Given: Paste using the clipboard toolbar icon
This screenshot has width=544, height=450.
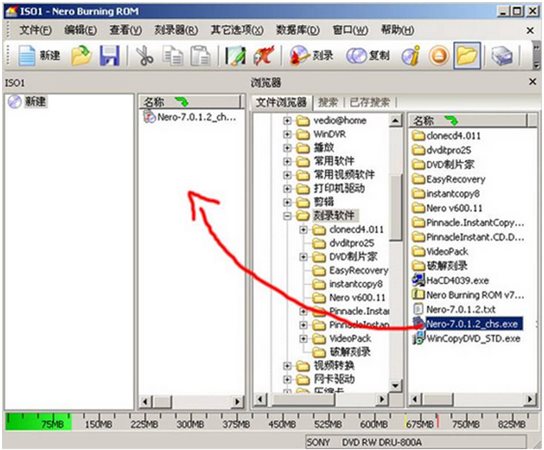Looking at the screenshot, I should (x=200, y=56).
